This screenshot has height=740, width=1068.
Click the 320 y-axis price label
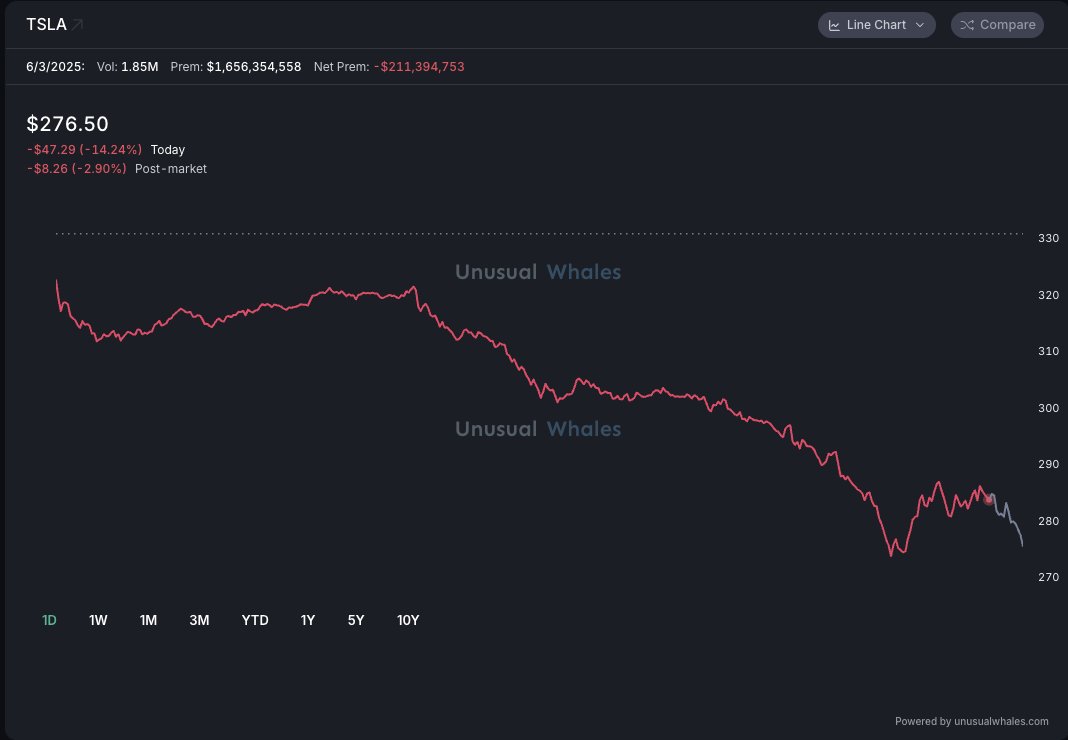pyautogui.click(x=1048, y=295)
